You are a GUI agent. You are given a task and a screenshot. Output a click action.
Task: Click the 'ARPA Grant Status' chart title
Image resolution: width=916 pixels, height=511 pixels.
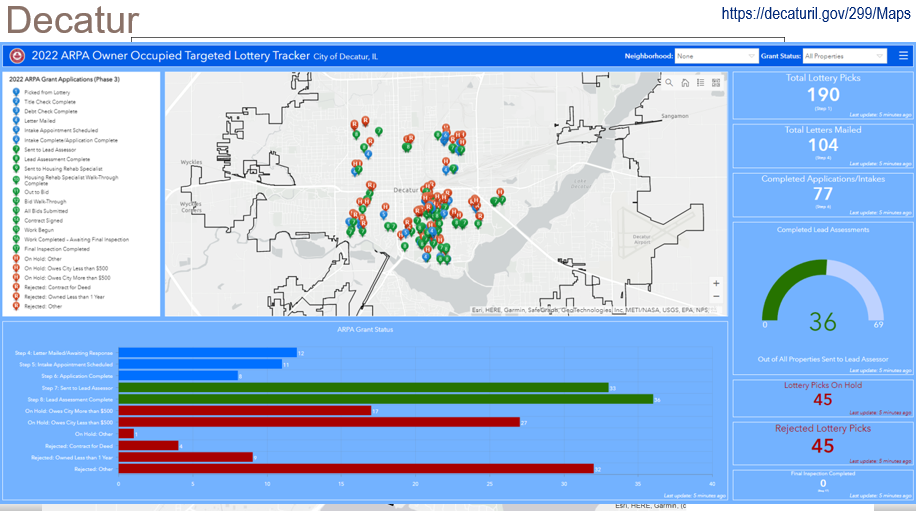(365, 329)
